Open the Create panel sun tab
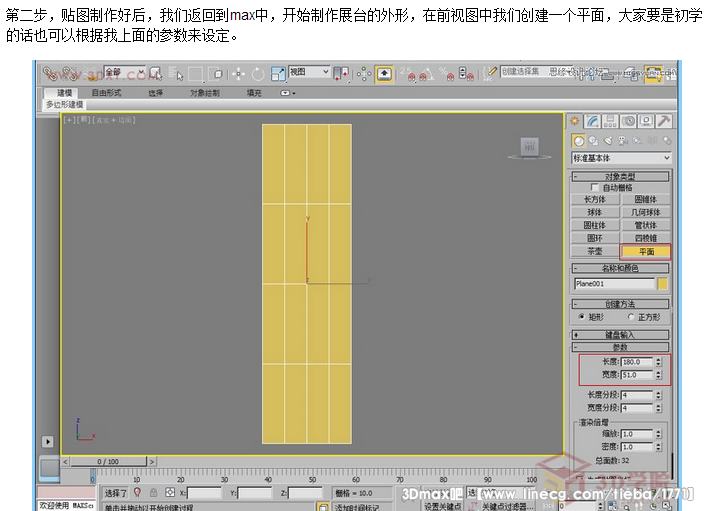The image size is (723, 511). pyautogui.click(x=575, y=121)
